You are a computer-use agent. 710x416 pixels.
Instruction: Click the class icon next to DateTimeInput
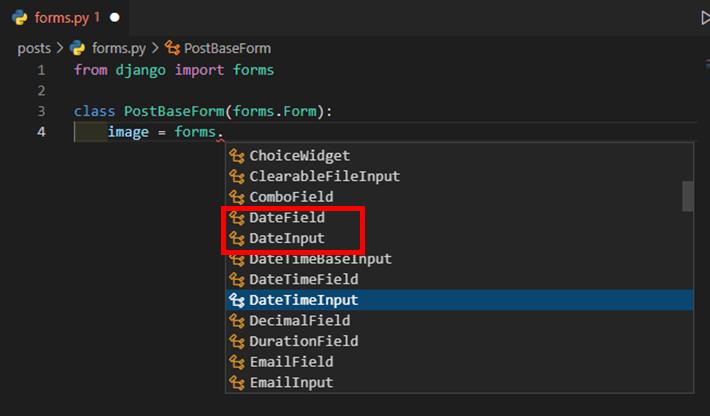(x=237, y=300)
